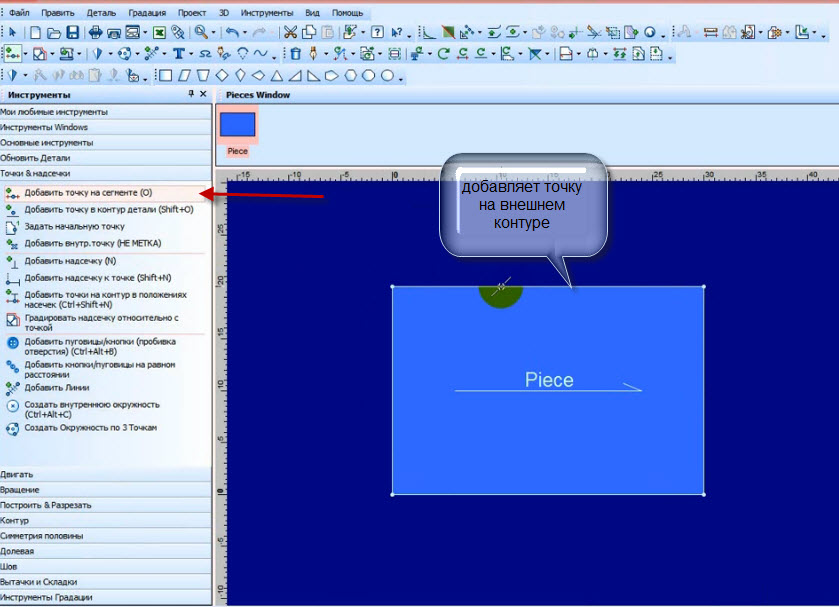Screen dimensions: 839x607
Task: Select the Piece thumbnail in Pieces Window
Action: point(238,124)
